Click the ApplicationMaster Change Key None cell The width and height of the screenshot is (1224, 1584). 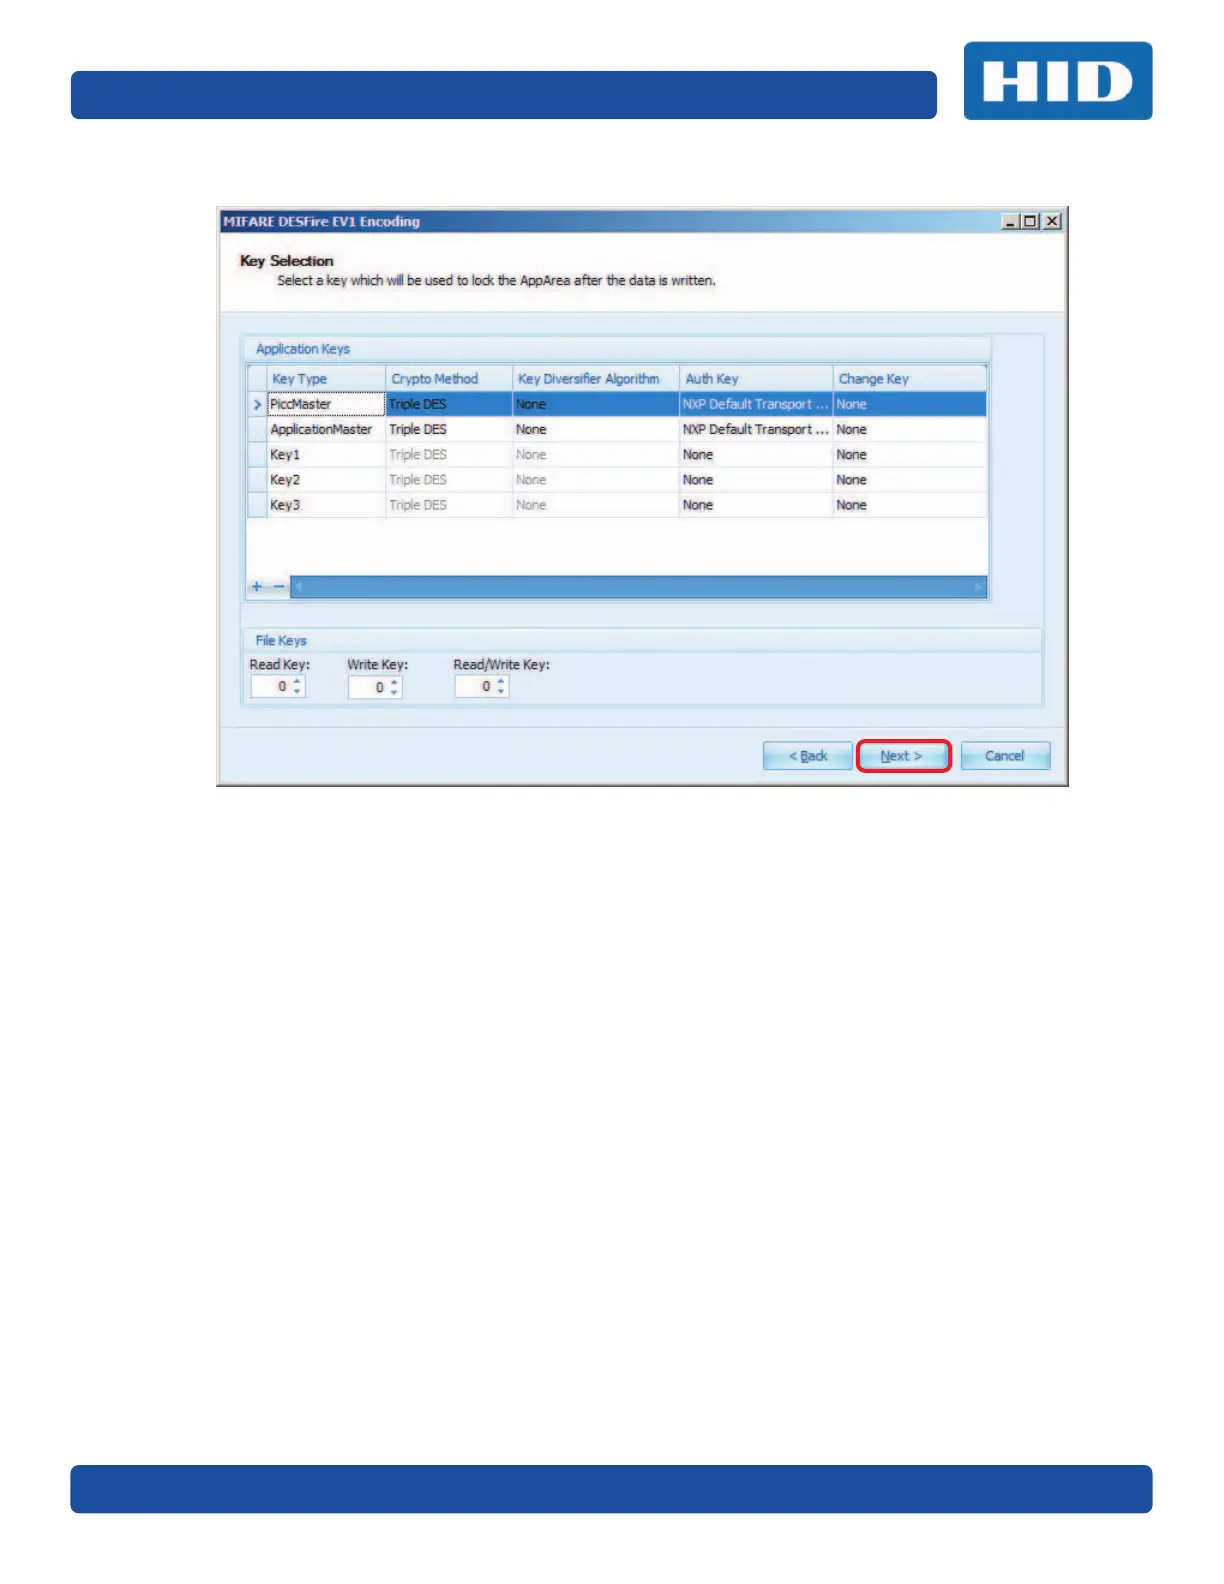909,429
